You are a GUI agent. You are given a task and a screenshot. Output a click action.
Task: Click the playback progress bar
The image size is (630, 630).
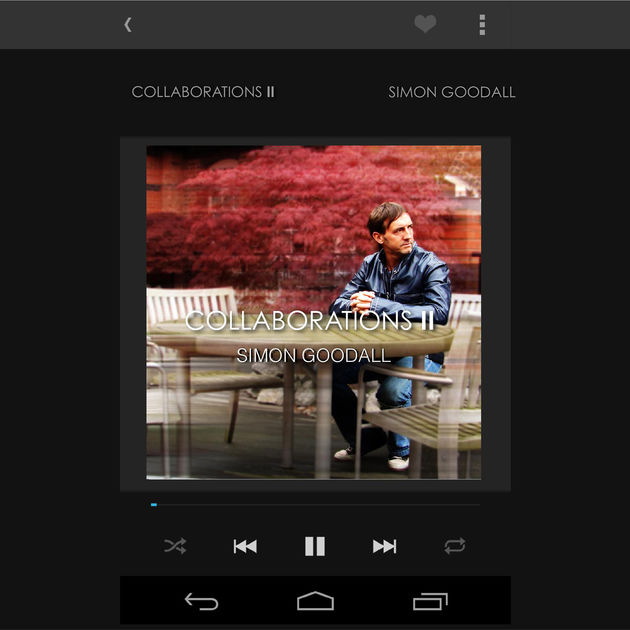(x=315, y=505)
